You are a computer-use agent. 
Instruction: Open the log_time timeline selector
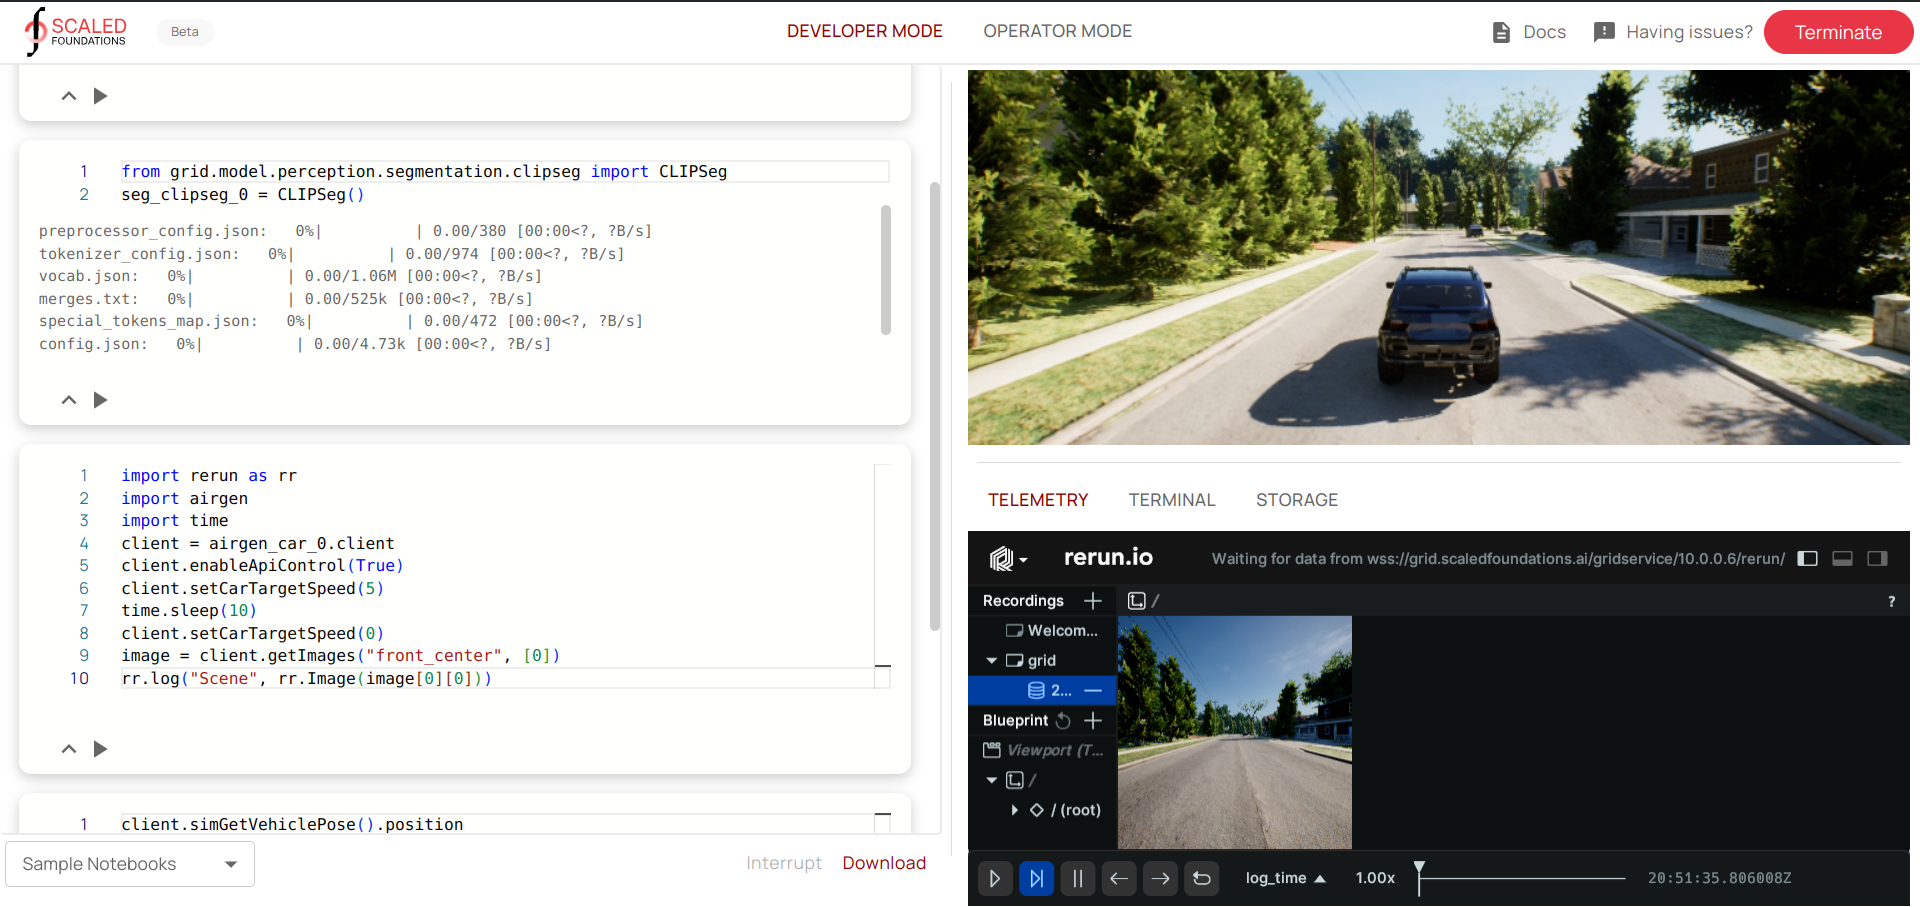pos(1285,878)
